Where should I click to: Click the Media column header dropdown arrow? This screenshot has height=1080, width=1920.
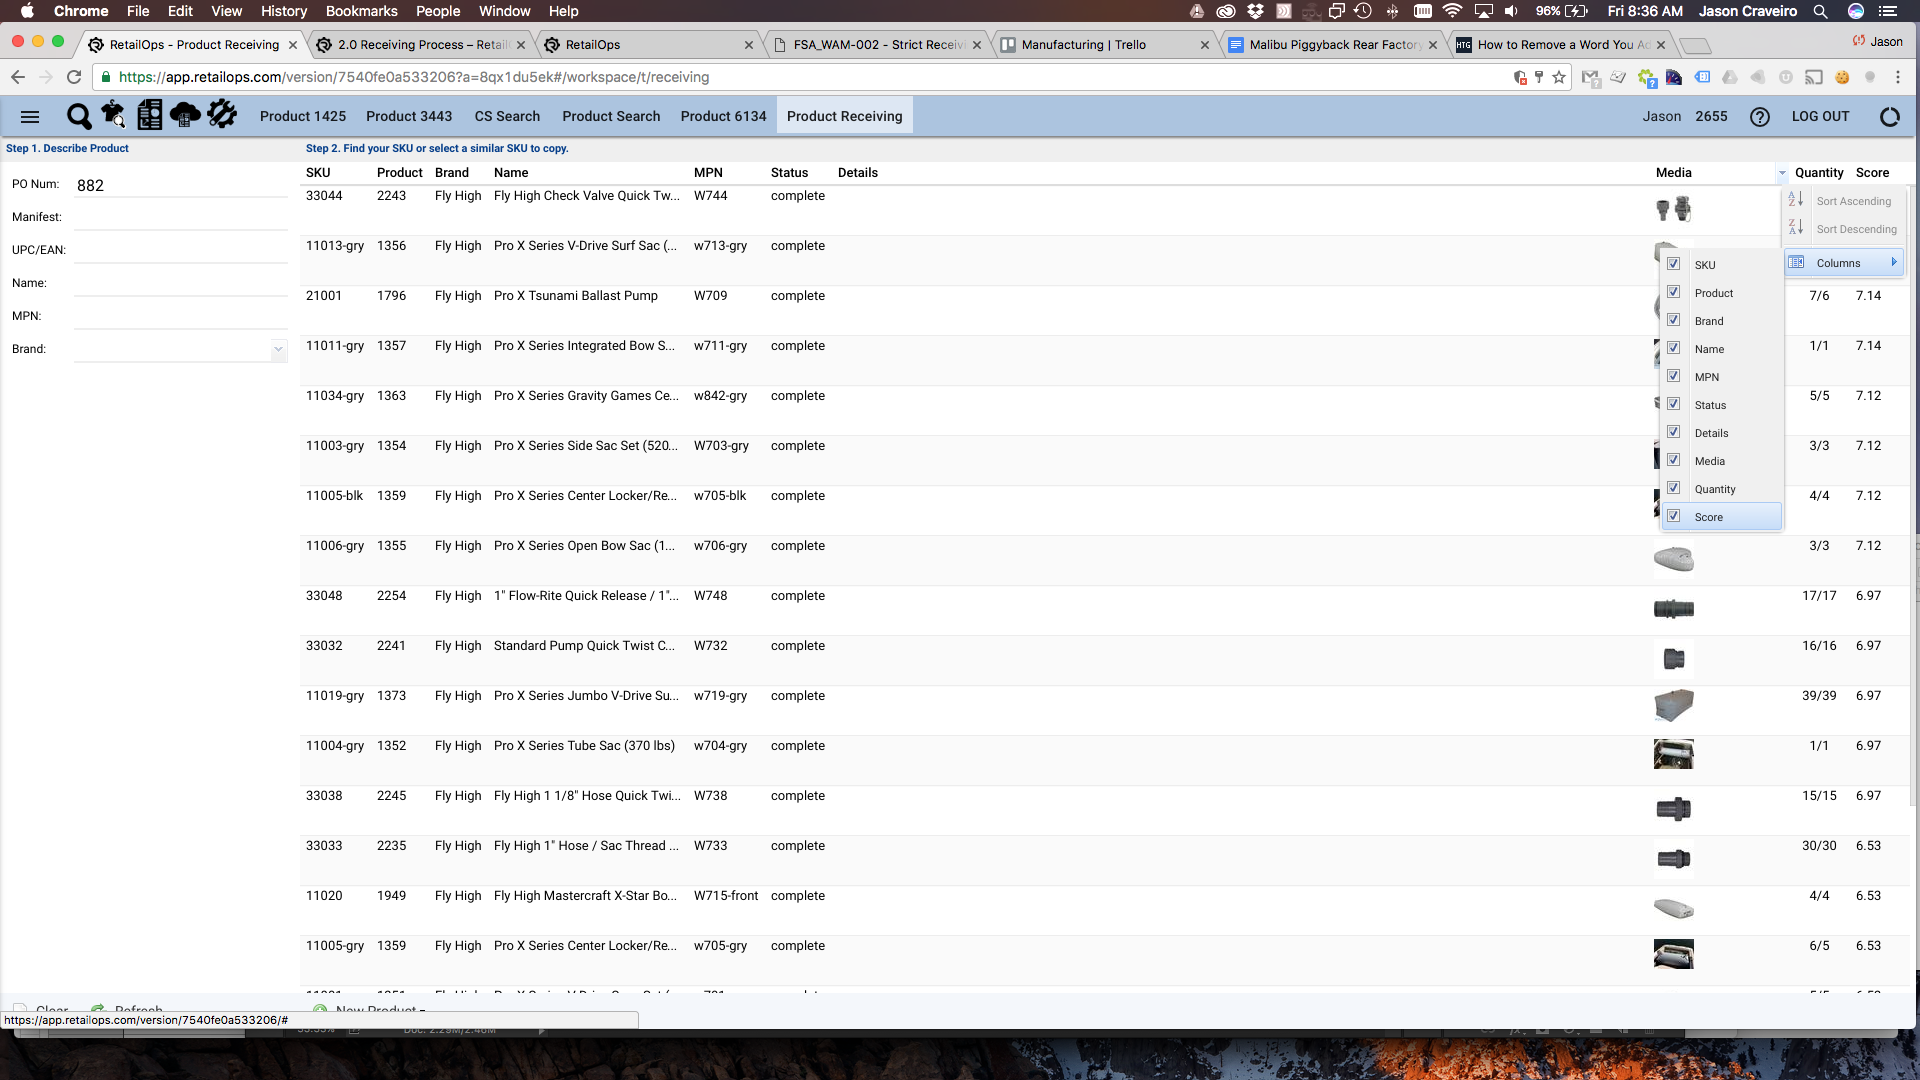tap(1782, 174)
